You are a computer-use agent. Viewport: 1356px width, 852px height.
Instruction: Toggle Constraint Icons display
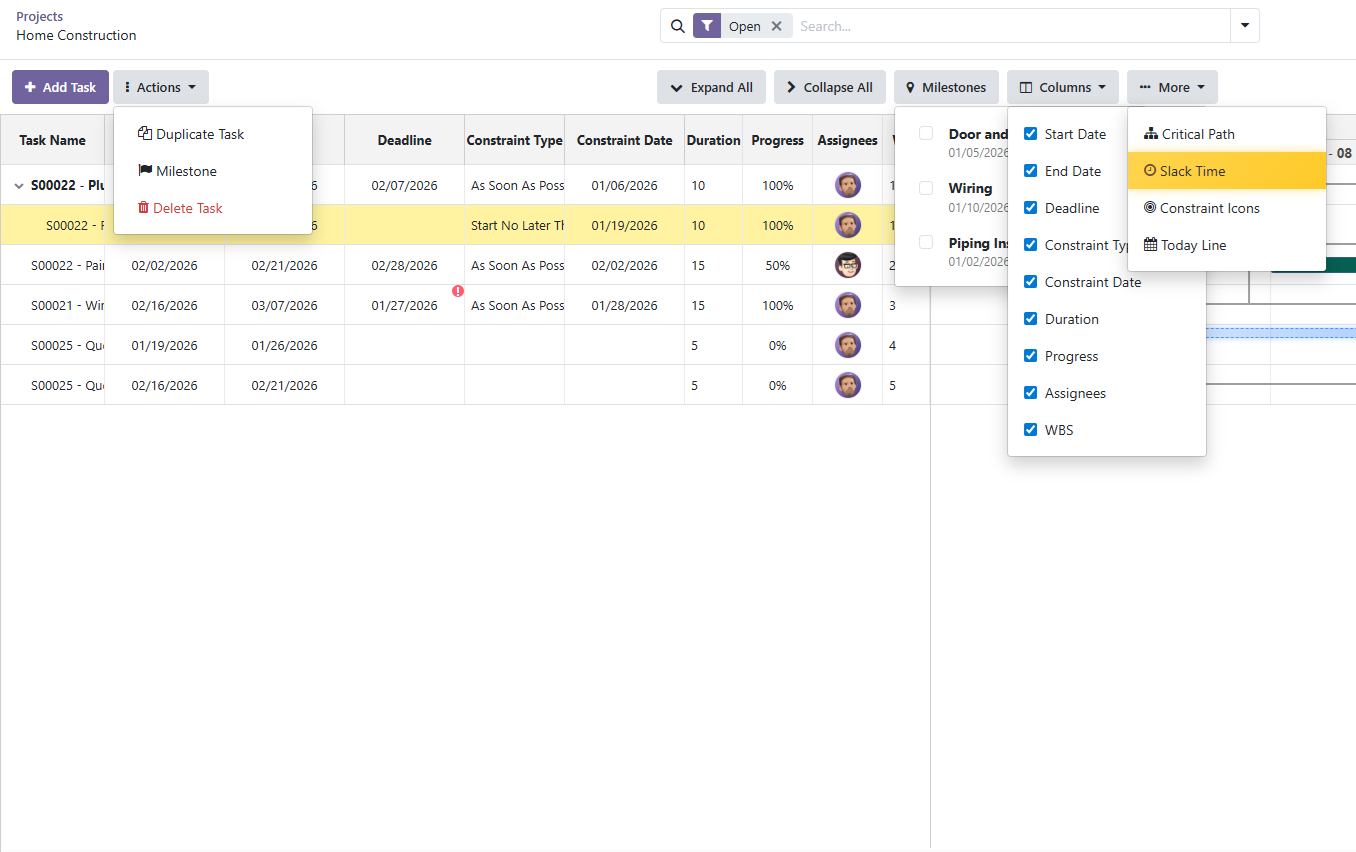pyautogui.click(x=1209, y=208)
